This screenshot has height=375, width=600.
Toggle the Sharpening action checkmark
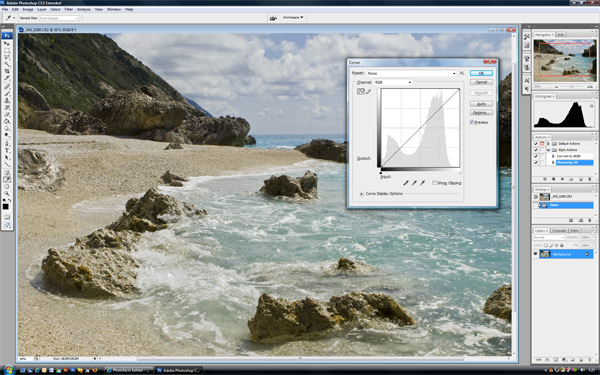pos(536,163)
